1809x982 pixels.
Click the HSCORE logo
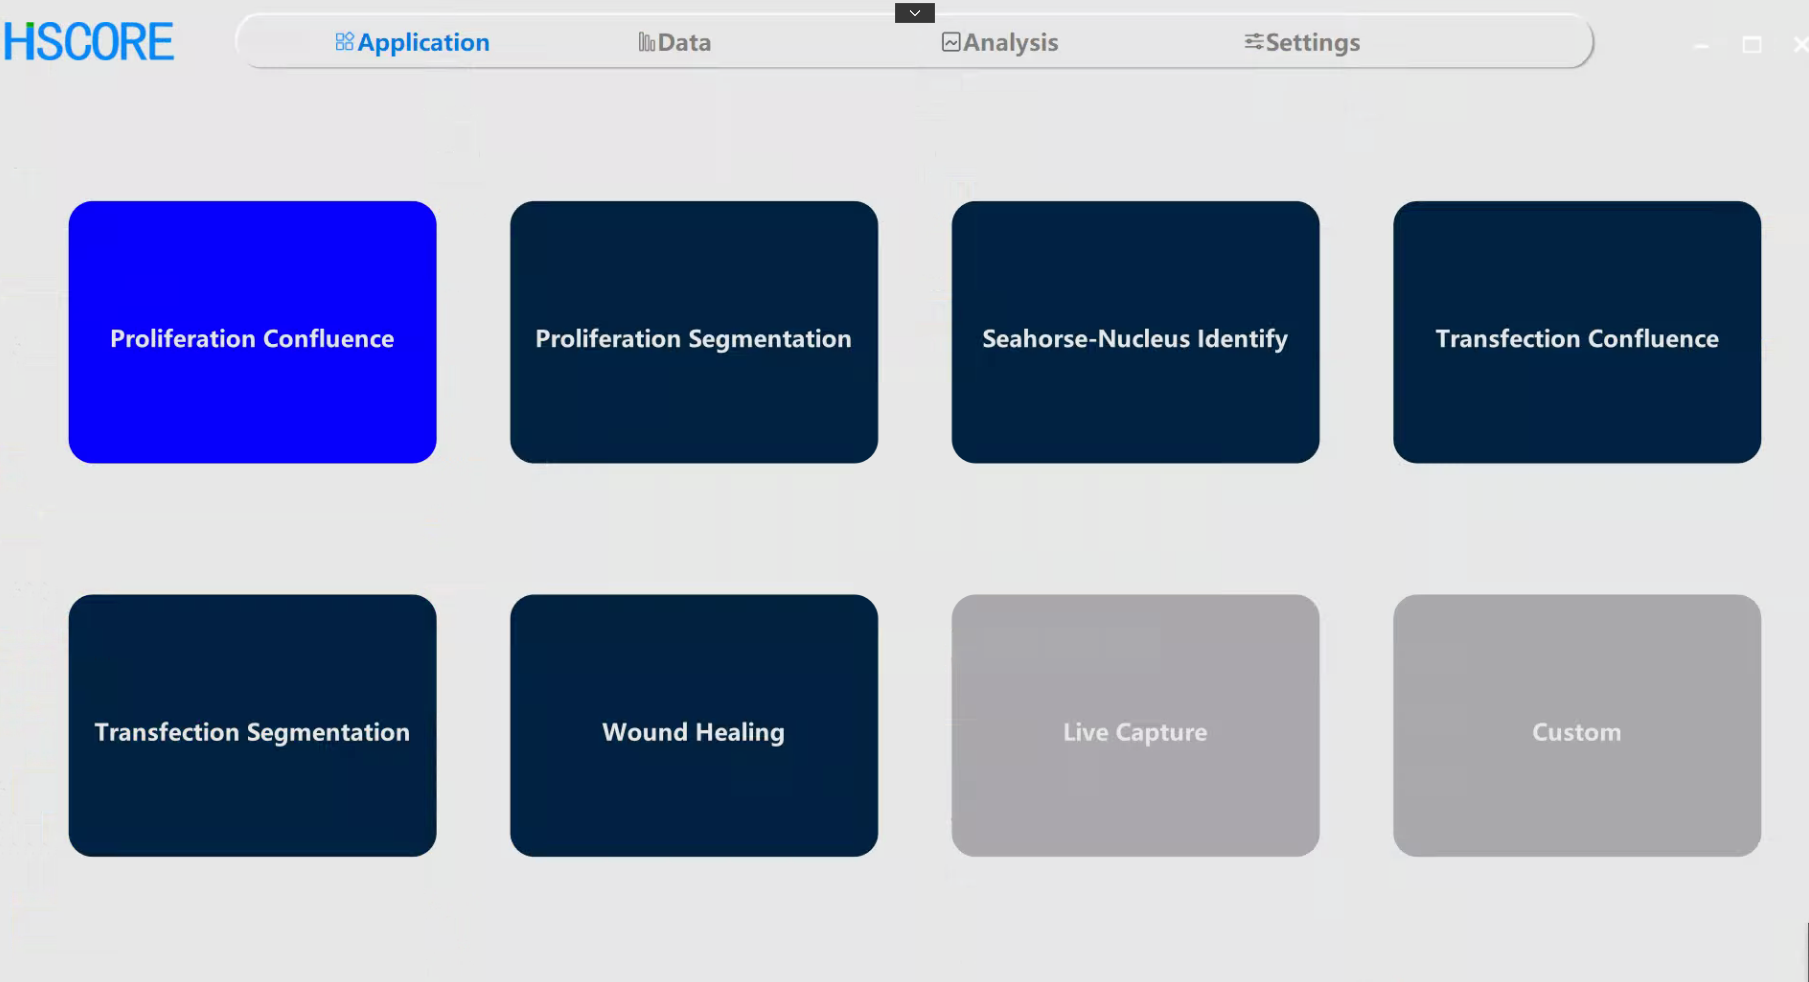[x=89, y=42]
